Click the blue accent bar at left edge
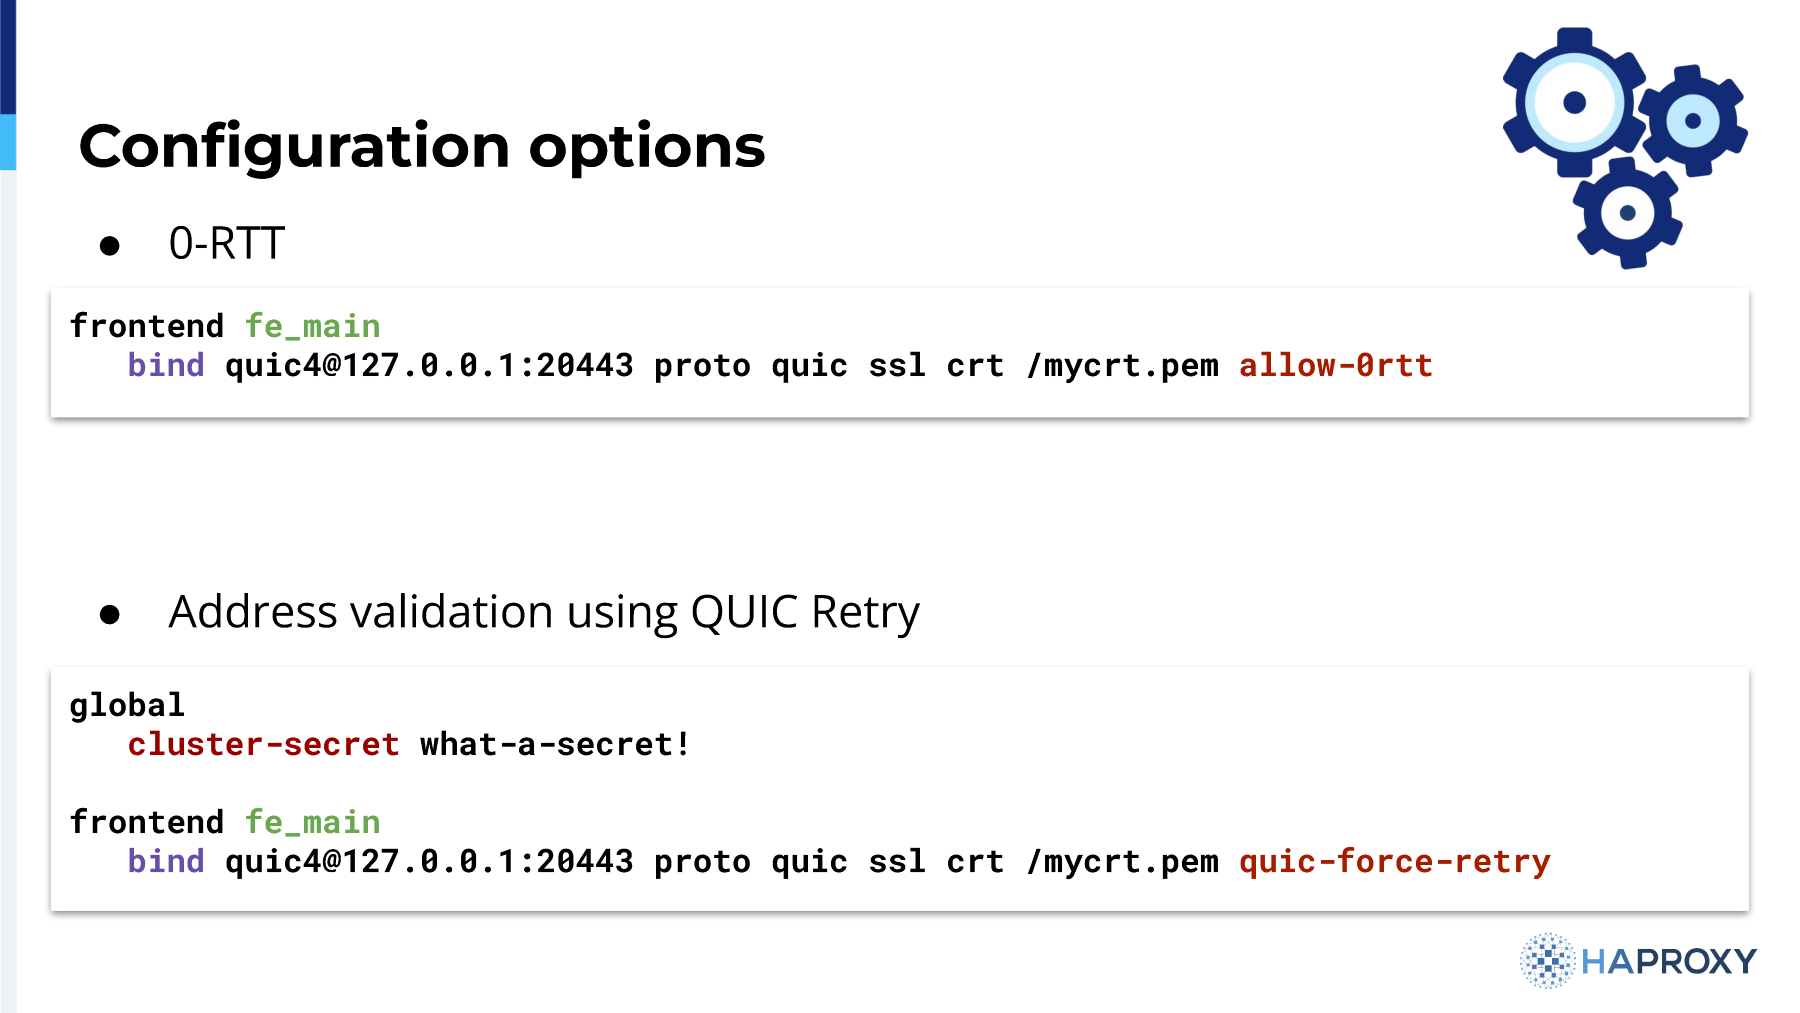Viewport: 1800px width, 1013px height. click(8, 85)
